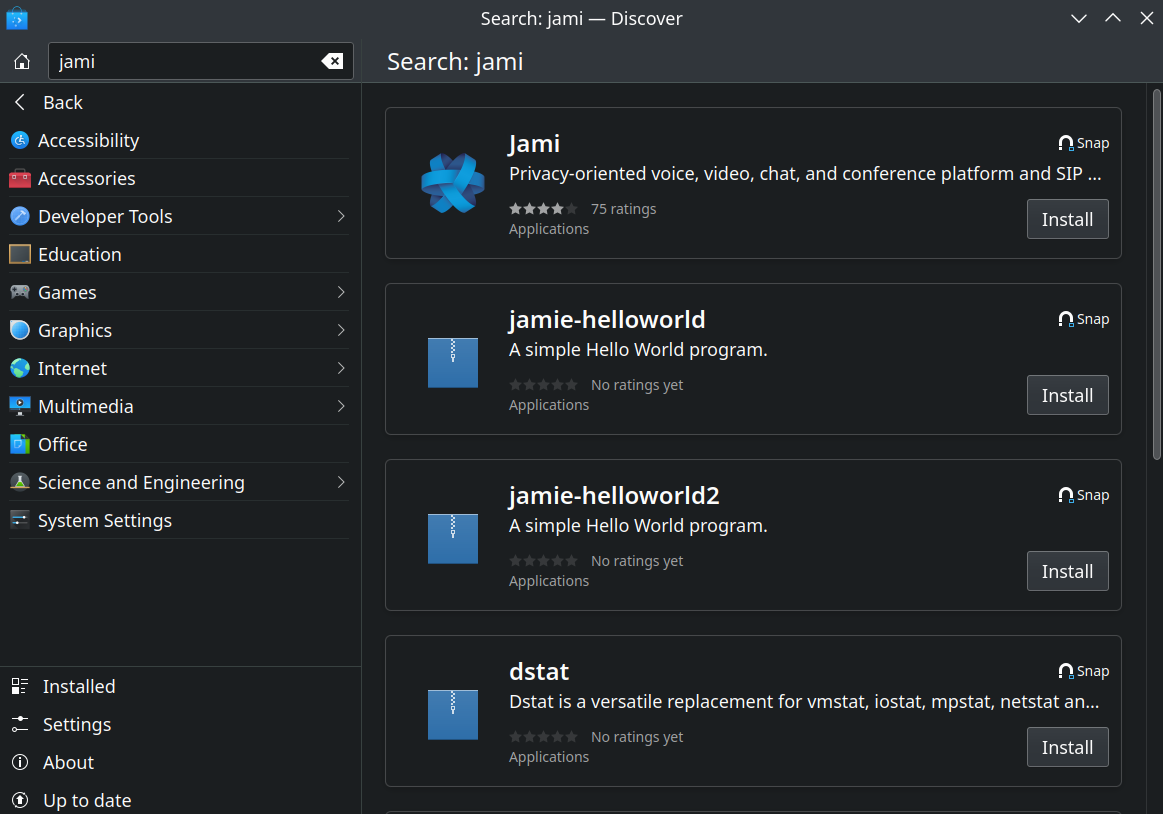Click the Jami star rating
This screenshot has width=1163, height=814.
tap(543, 209)
